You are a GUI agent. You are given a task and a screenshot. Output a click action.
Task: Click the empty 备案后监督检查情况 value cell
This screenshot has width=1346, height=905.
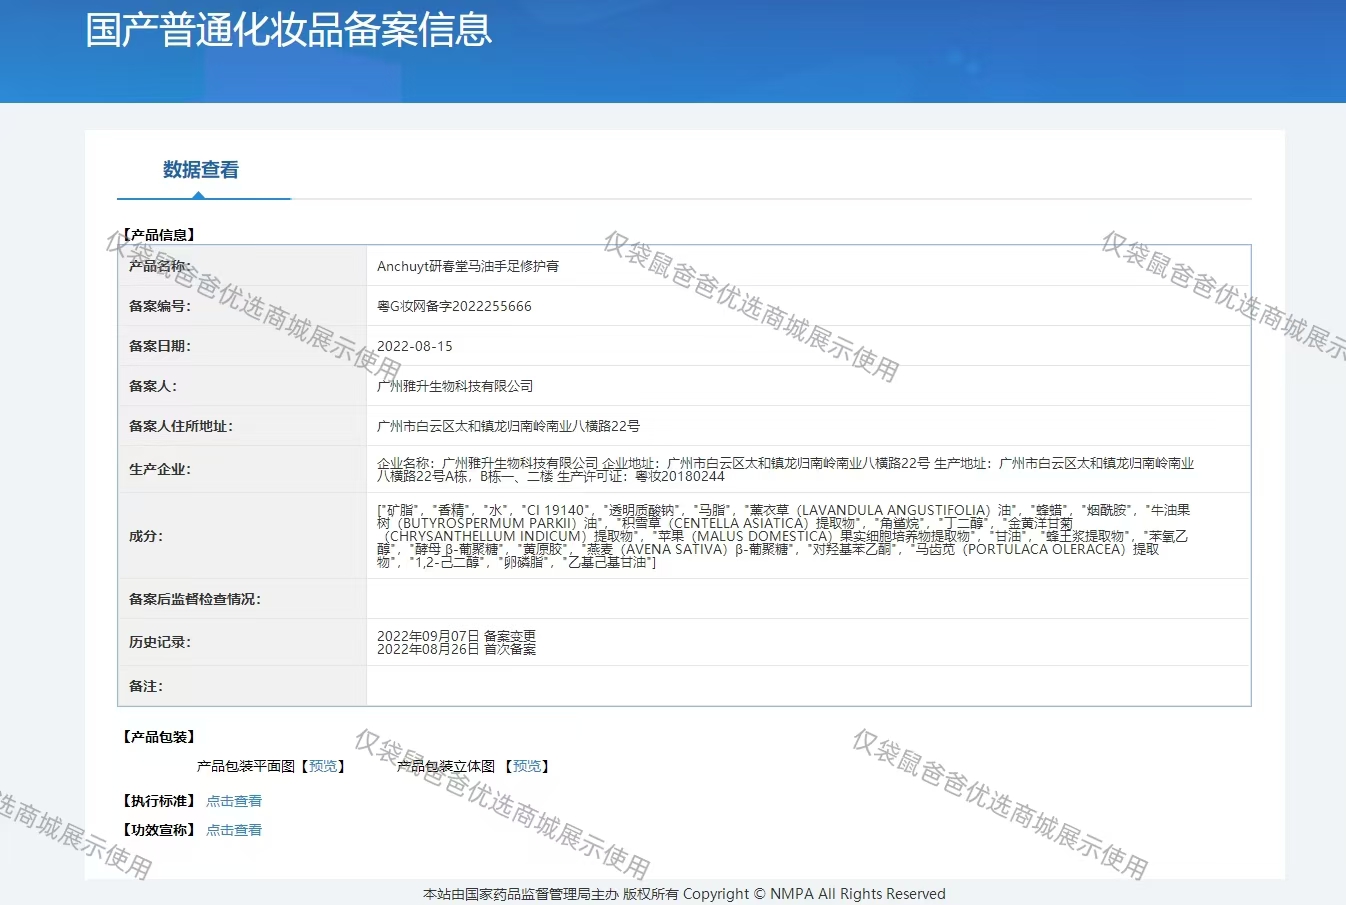point(807,599)
